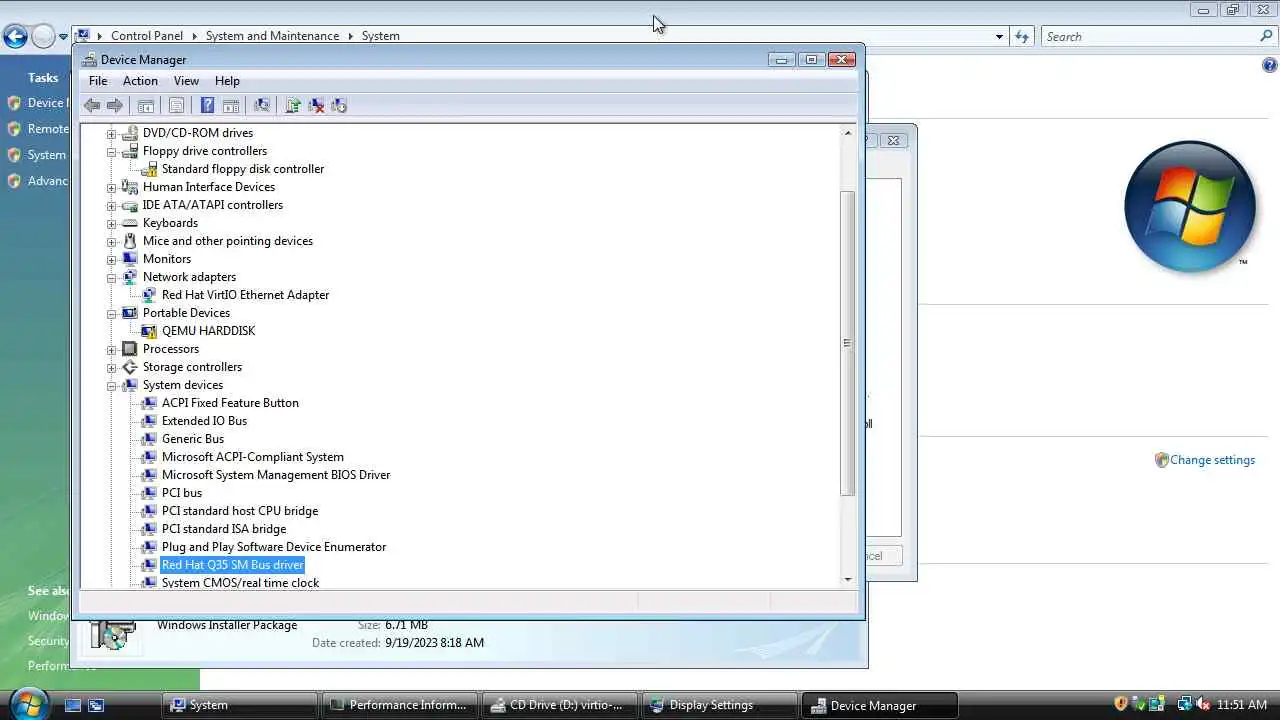Click the Change settings link
Screen dimensions: 1280x720
1212,460
